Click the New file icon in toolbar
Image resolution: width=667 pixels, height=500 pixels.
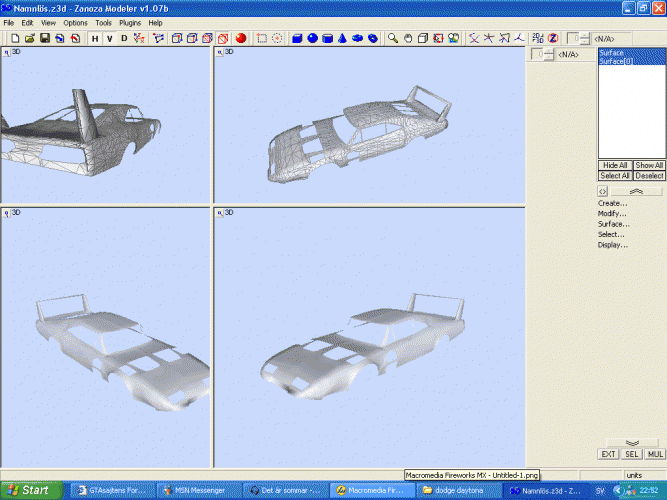(x=15, y=38)
